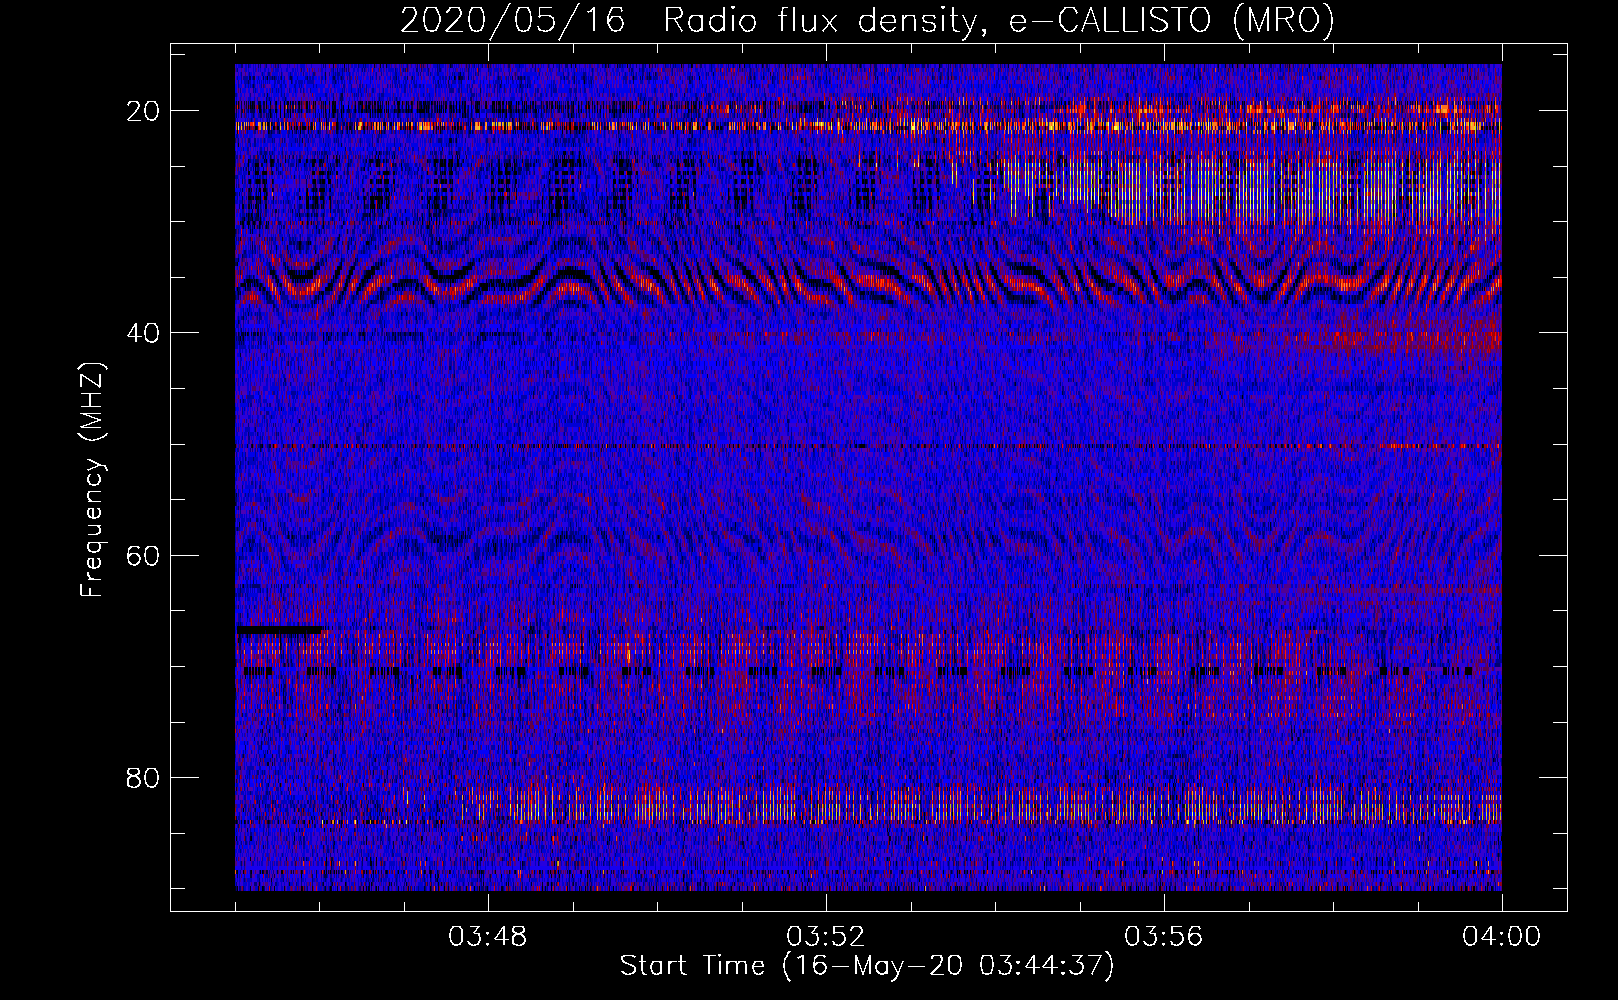Click the plot title '2020/05/16 Radio flux density'
Viewport: 1618px width, 1000px height.
point(867,21)
